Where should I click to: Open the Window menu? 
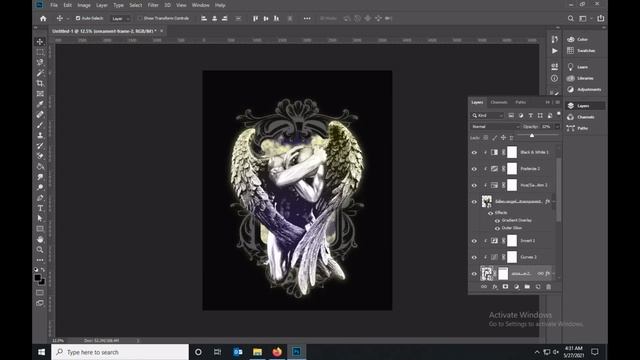coord(200,5)
